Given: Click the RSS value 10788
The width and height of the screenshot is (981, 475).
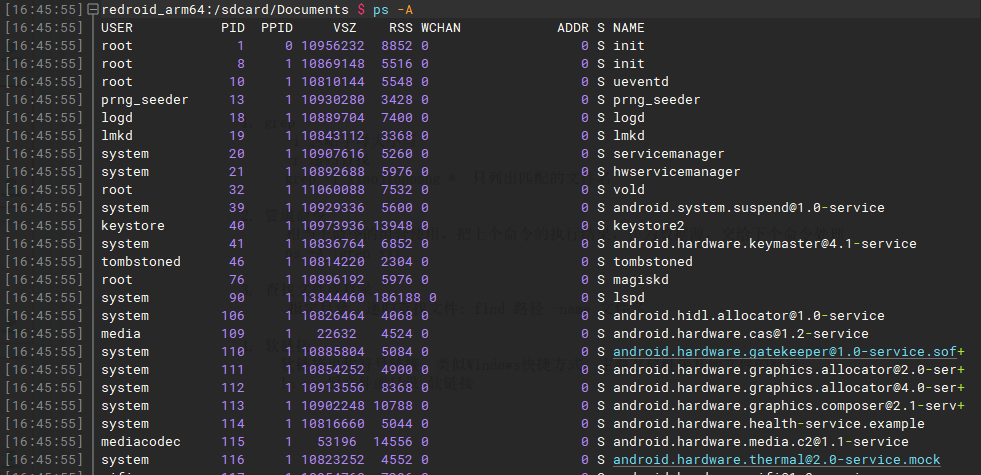Looking at the screenshot, I should coord(393,406).
